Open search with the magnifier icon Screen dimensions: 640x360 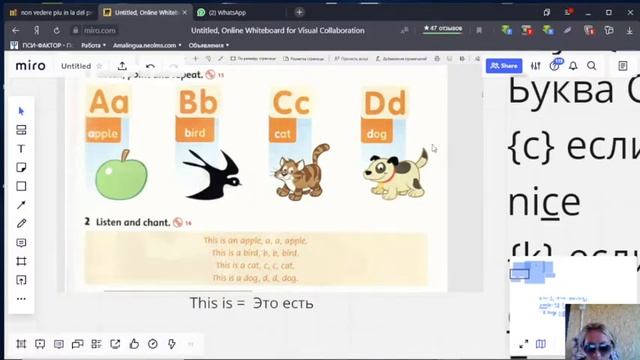(x=591, y=66)
